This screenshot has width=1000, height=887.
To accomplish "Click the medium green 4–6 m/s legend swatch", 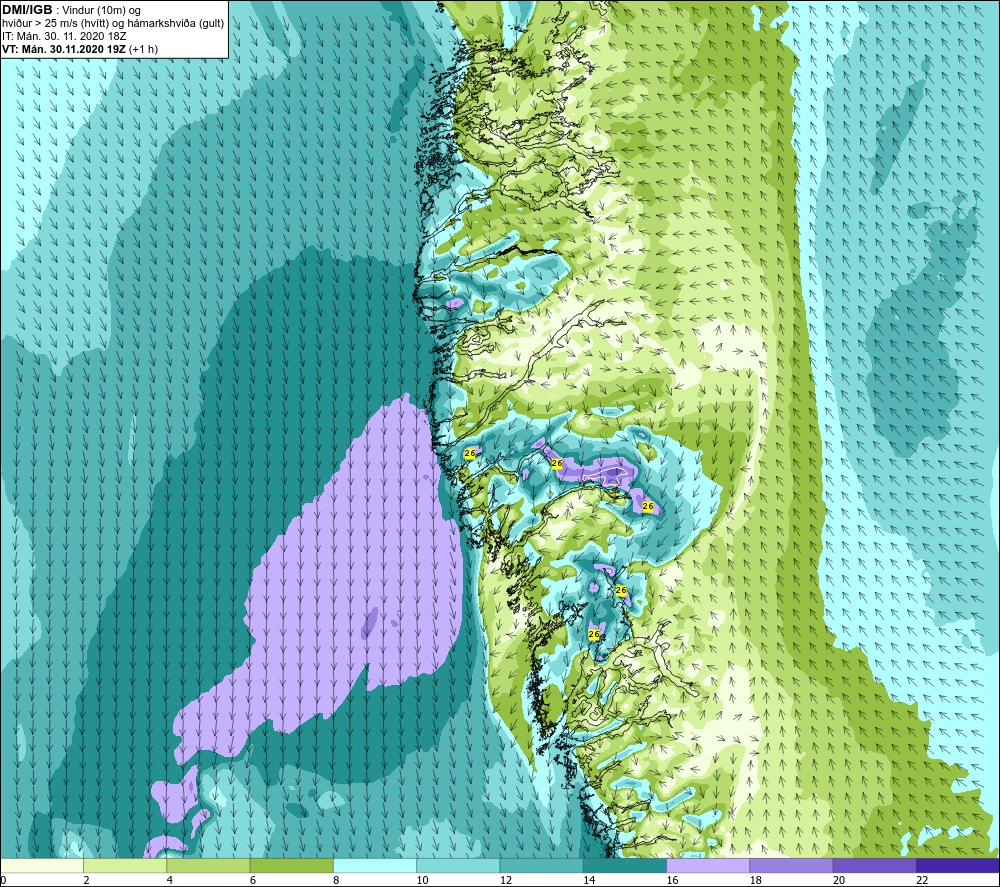I will click(x=209, y=865).
